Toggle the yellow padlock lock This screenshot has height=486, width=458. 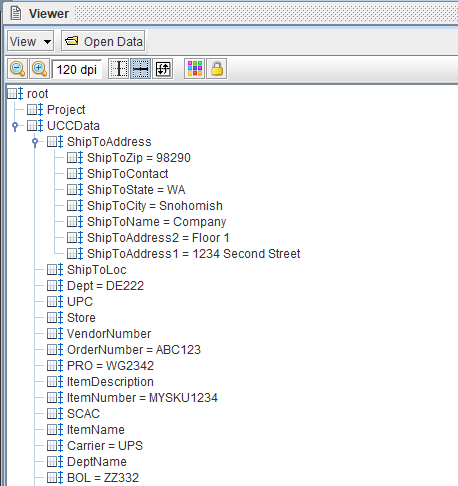point(217,69)
